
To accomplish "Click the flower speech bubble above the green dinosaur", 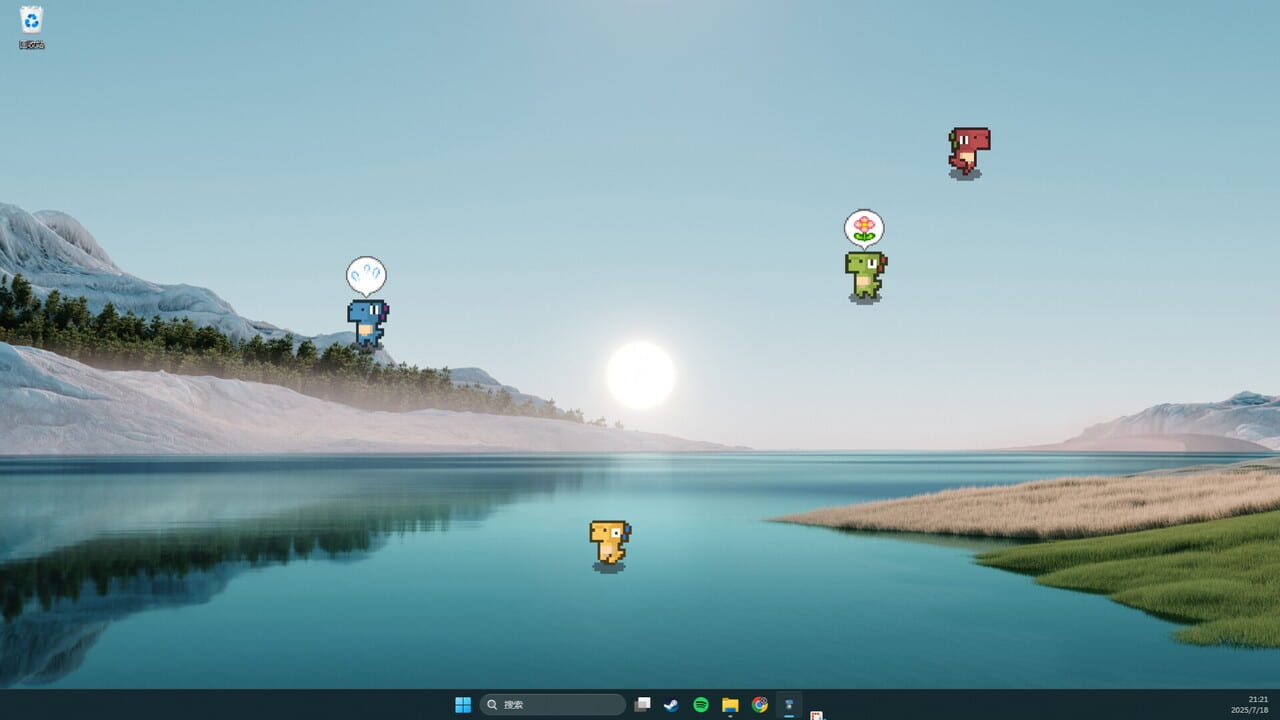I will click(x=862, y=227).
